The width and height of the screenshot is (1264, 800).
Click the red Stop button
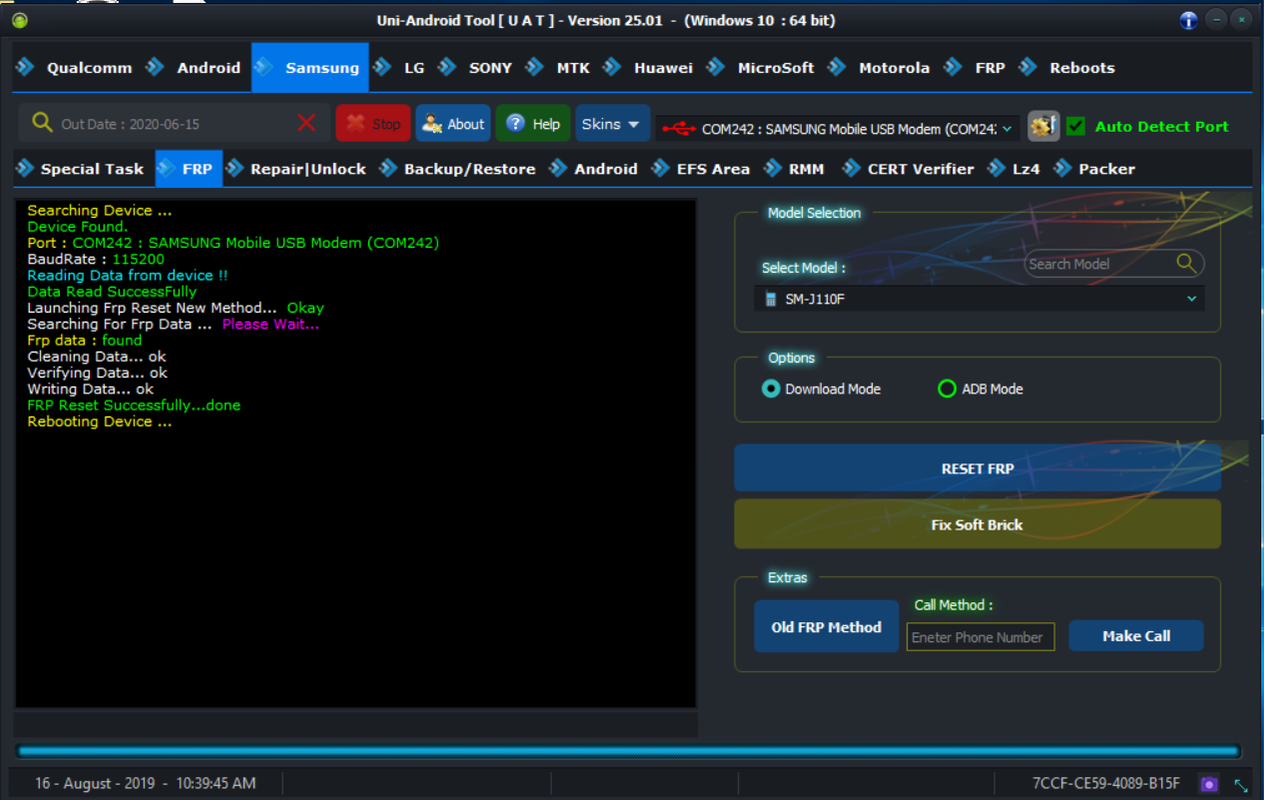pyautogui.click(x=373, y=124)
